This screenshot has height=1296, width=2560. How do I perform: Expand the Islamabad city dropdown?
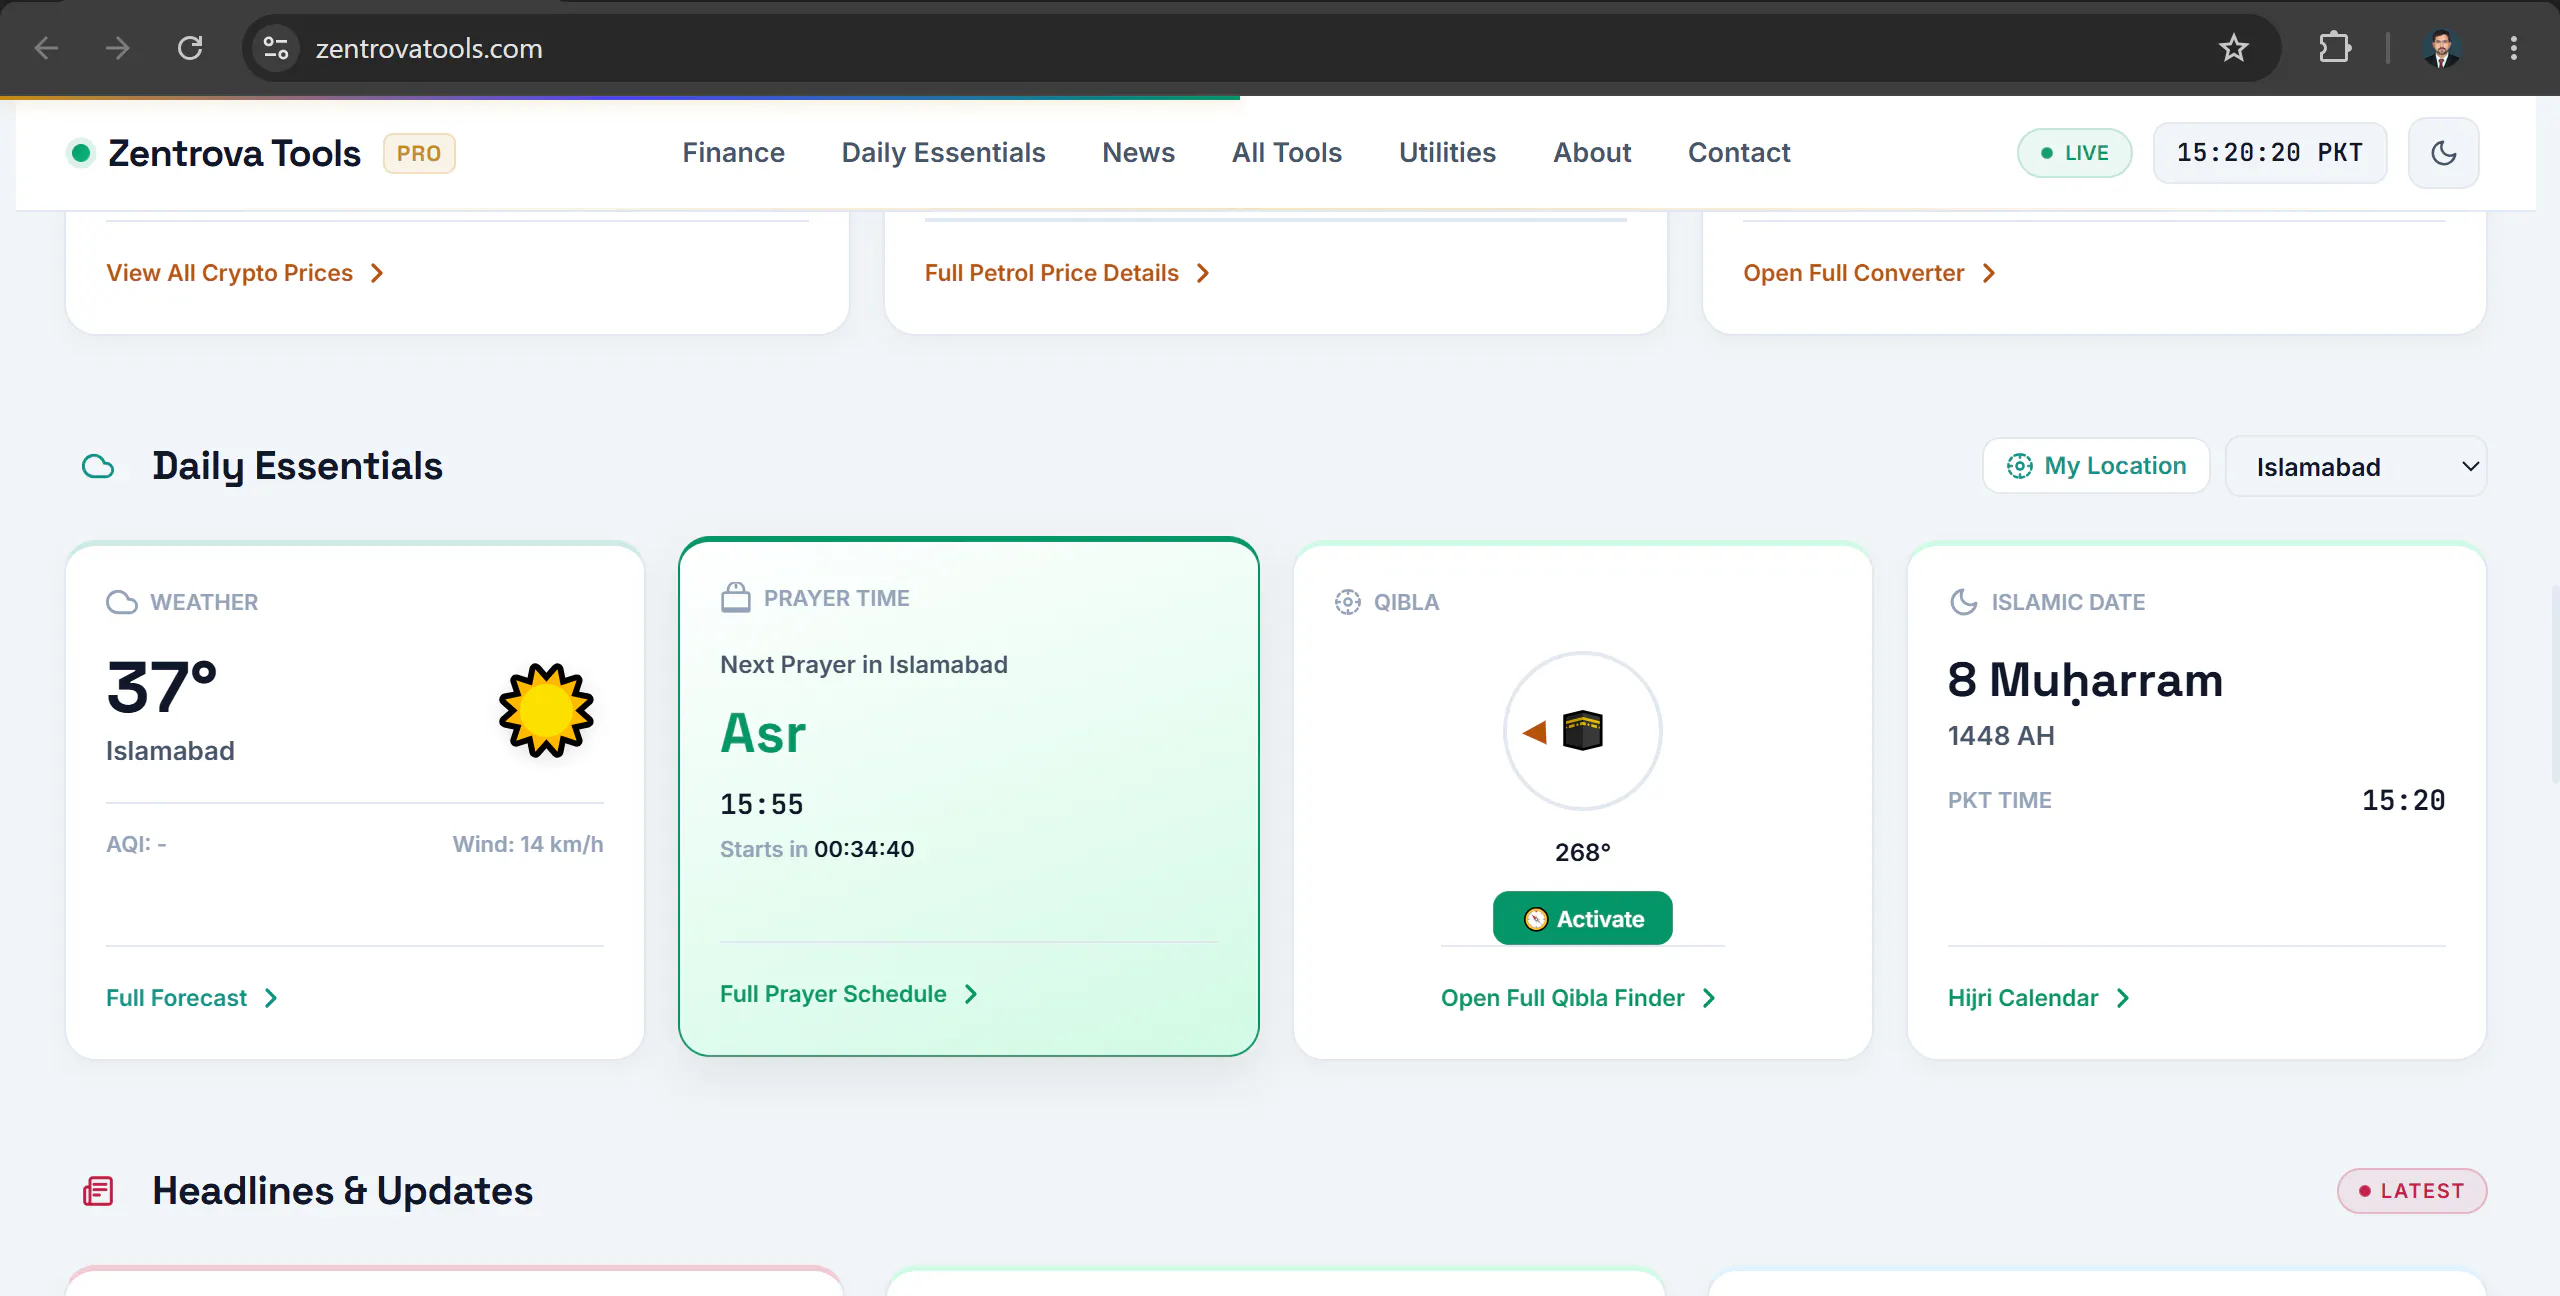(x=2355, y=466)
